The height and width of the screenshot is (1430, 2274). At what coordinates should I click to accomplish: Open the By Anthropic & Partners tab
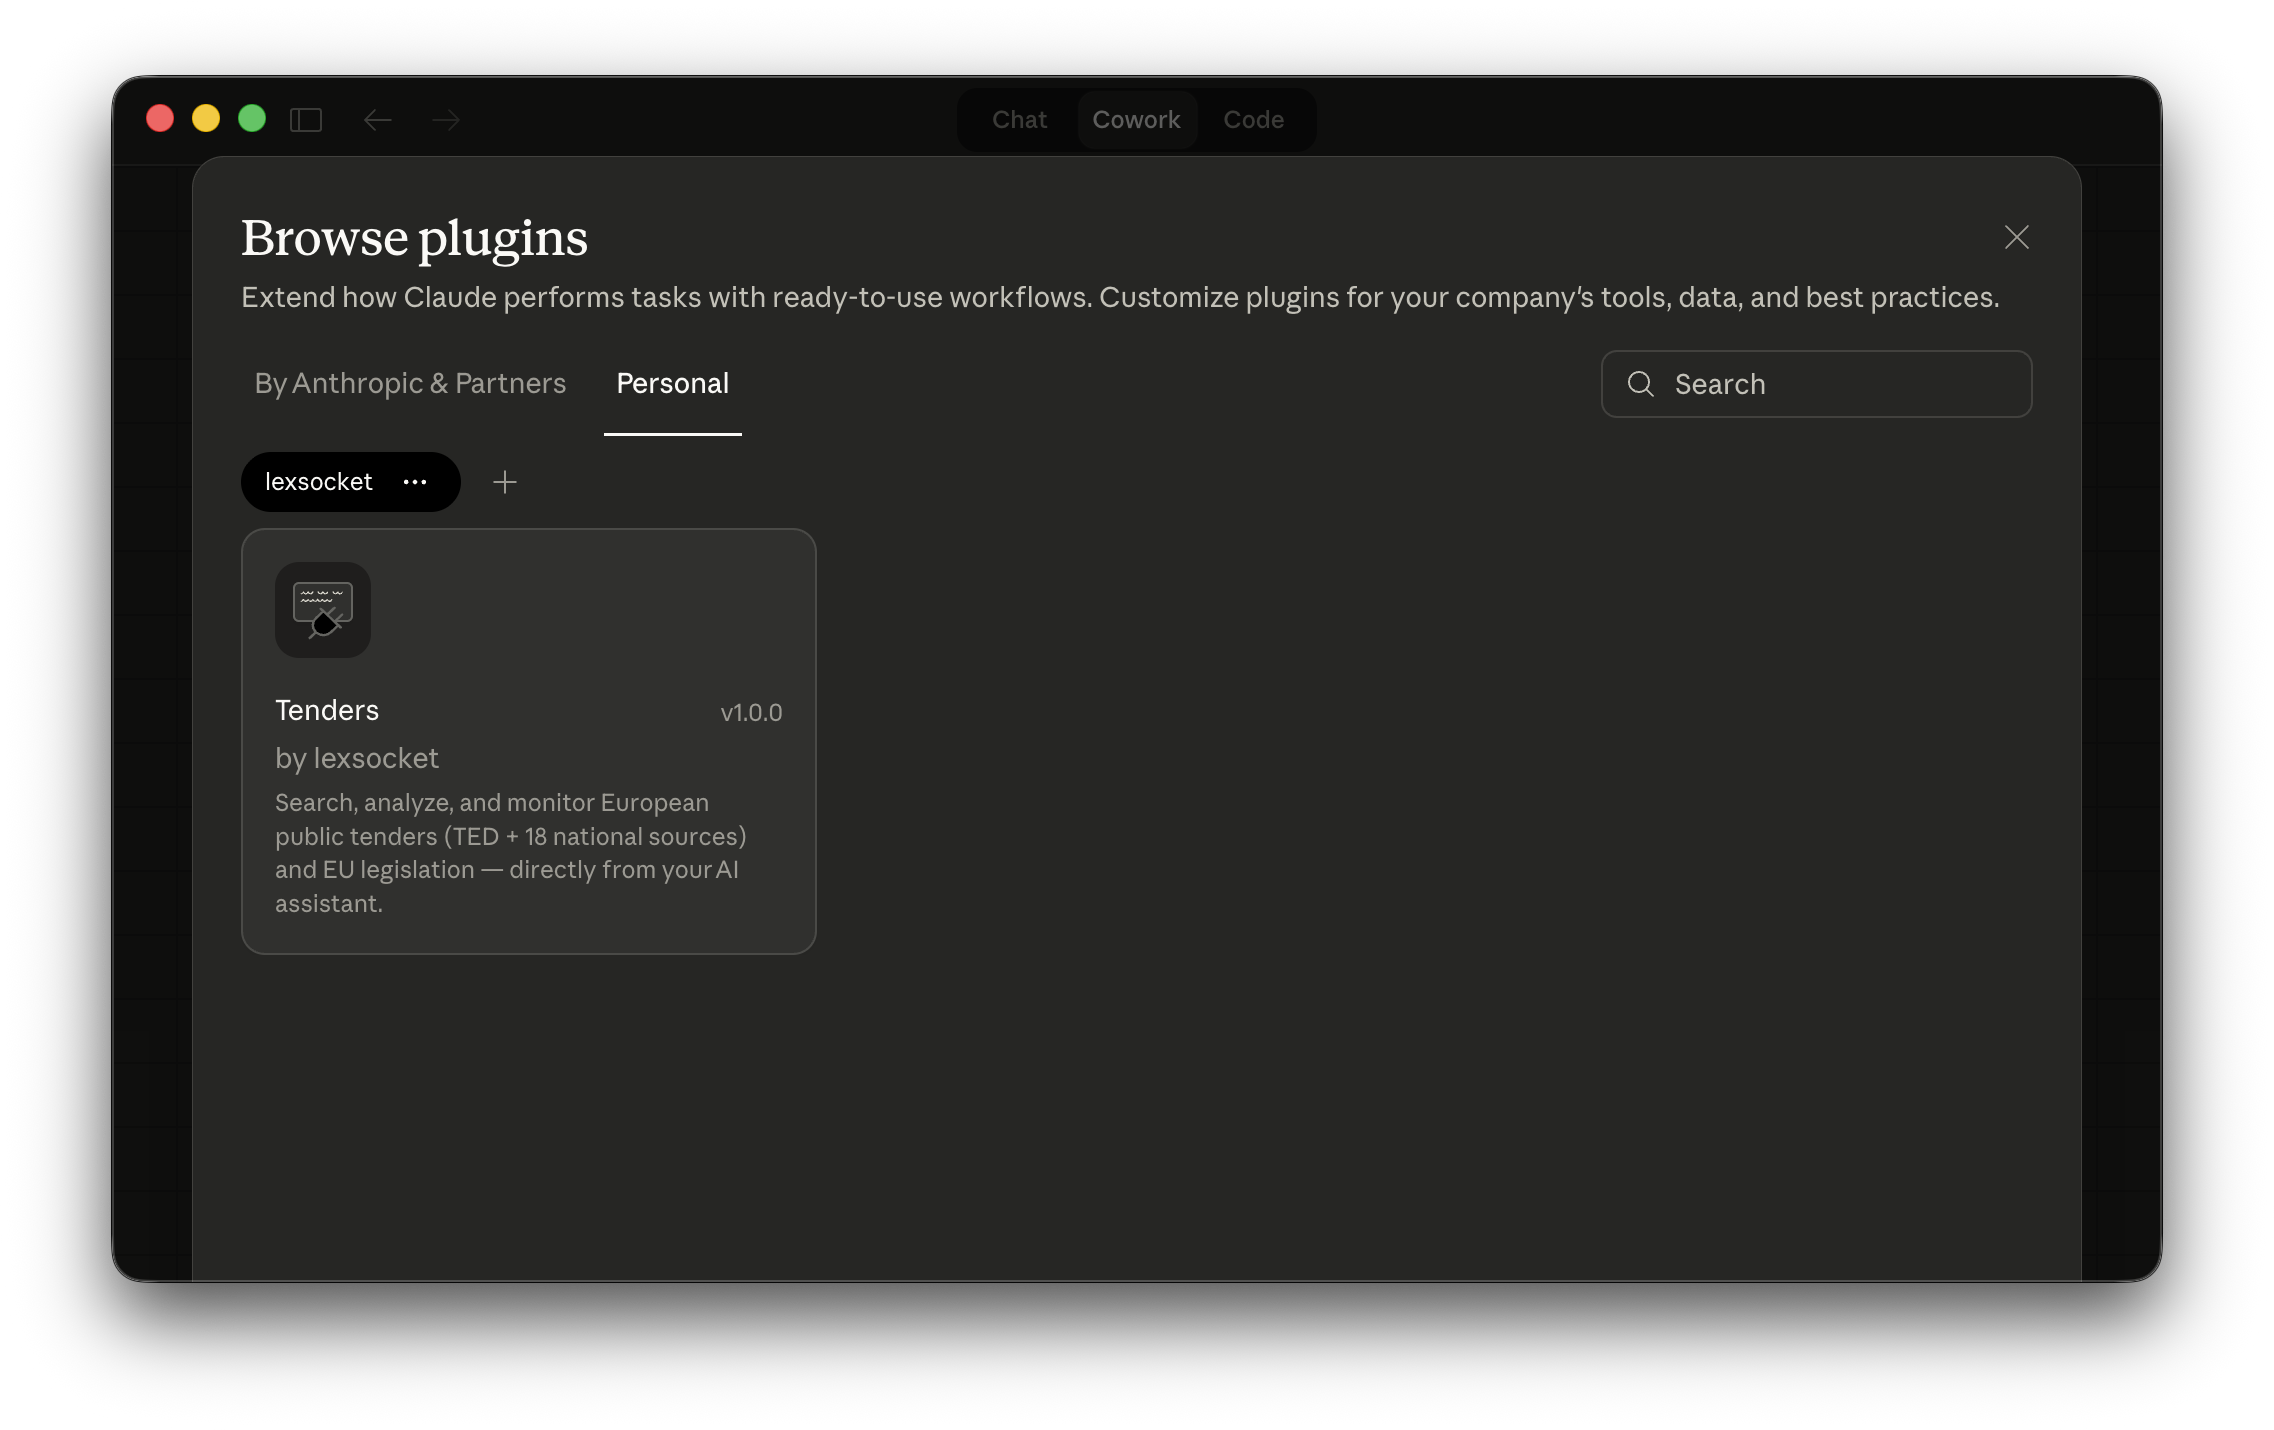pos(409,383)
